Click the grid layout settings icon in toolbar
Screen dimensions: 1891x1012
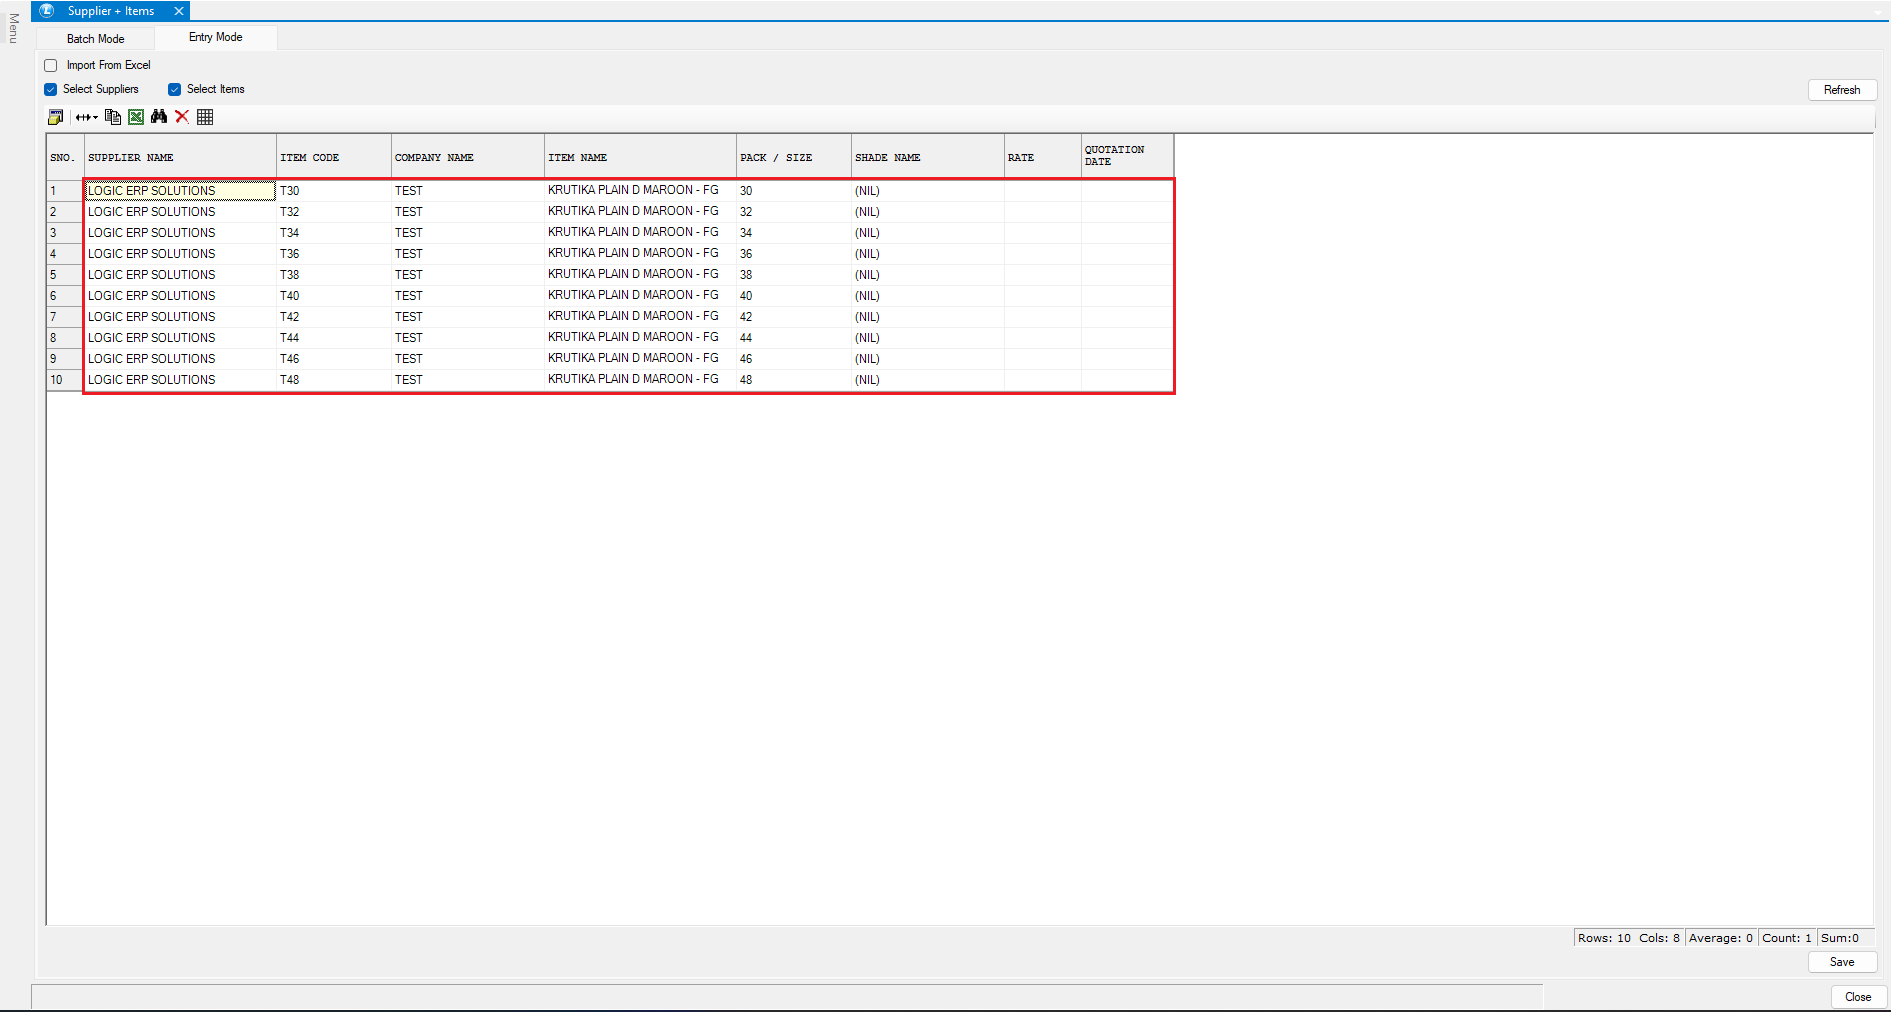[x=56, y=117]
